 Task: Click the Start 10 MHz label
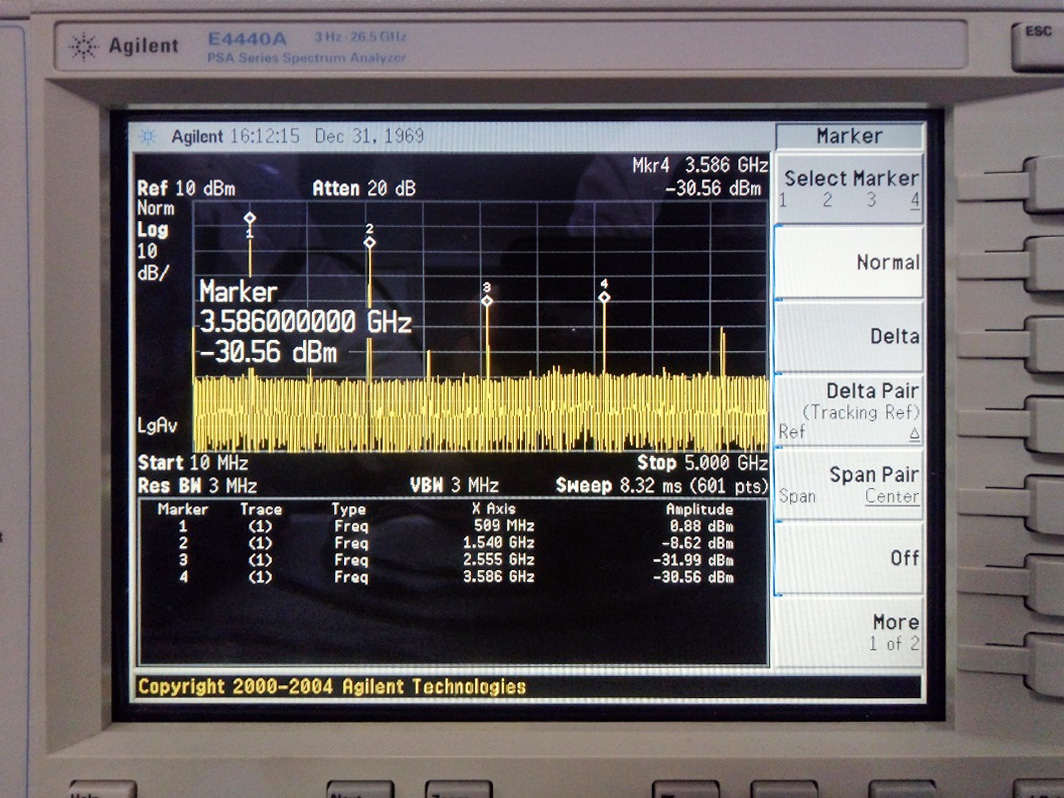[x=193, y=463]
